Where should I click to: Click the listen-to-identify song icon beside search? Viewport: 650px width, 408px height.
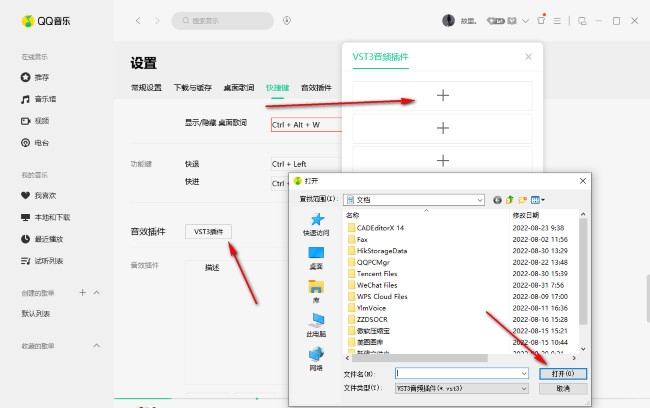tap(287, 20)
